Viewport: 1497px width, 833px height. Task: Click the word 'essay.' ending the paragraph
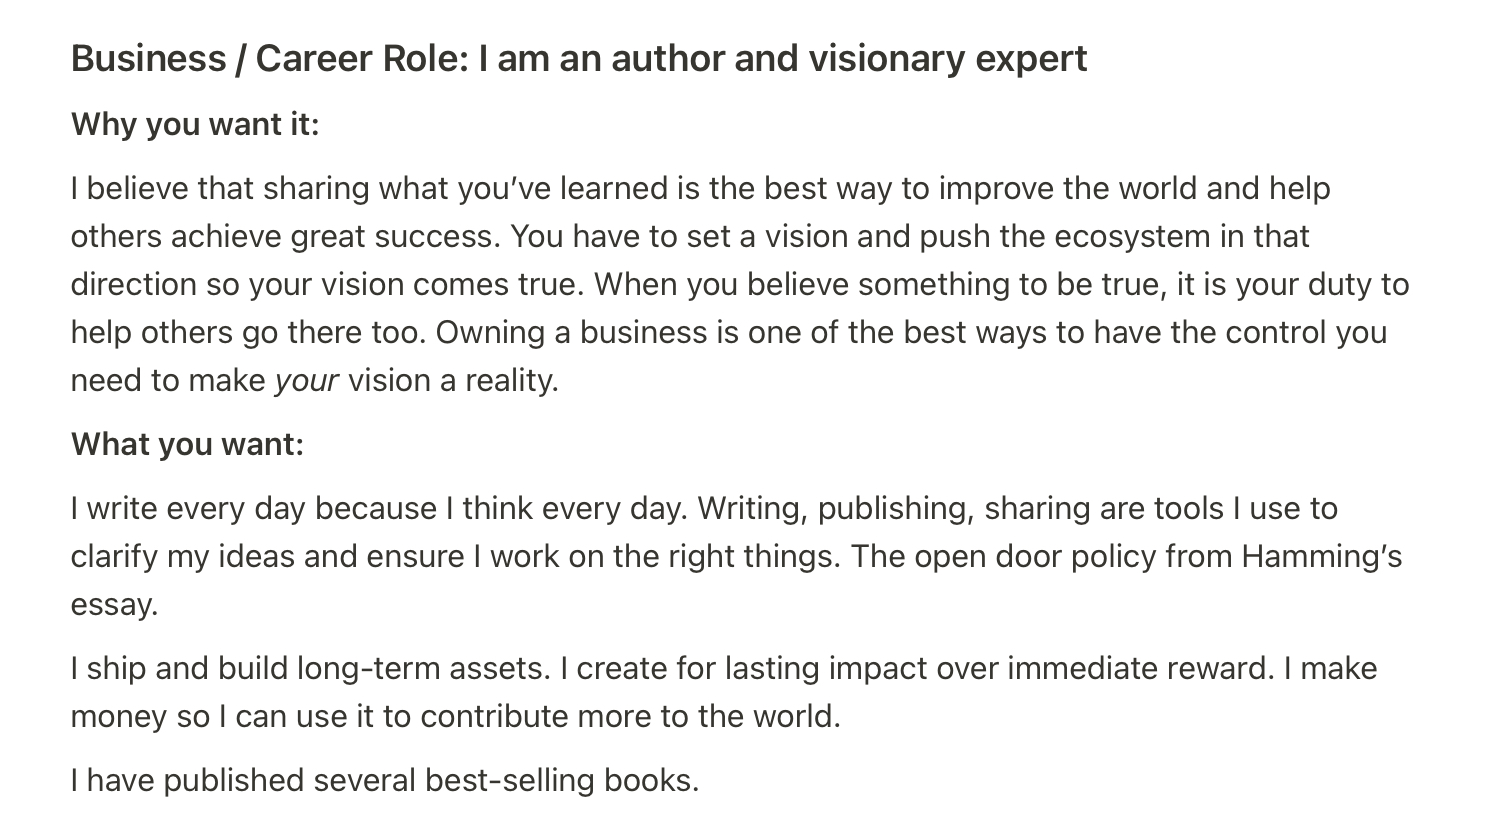115,605
